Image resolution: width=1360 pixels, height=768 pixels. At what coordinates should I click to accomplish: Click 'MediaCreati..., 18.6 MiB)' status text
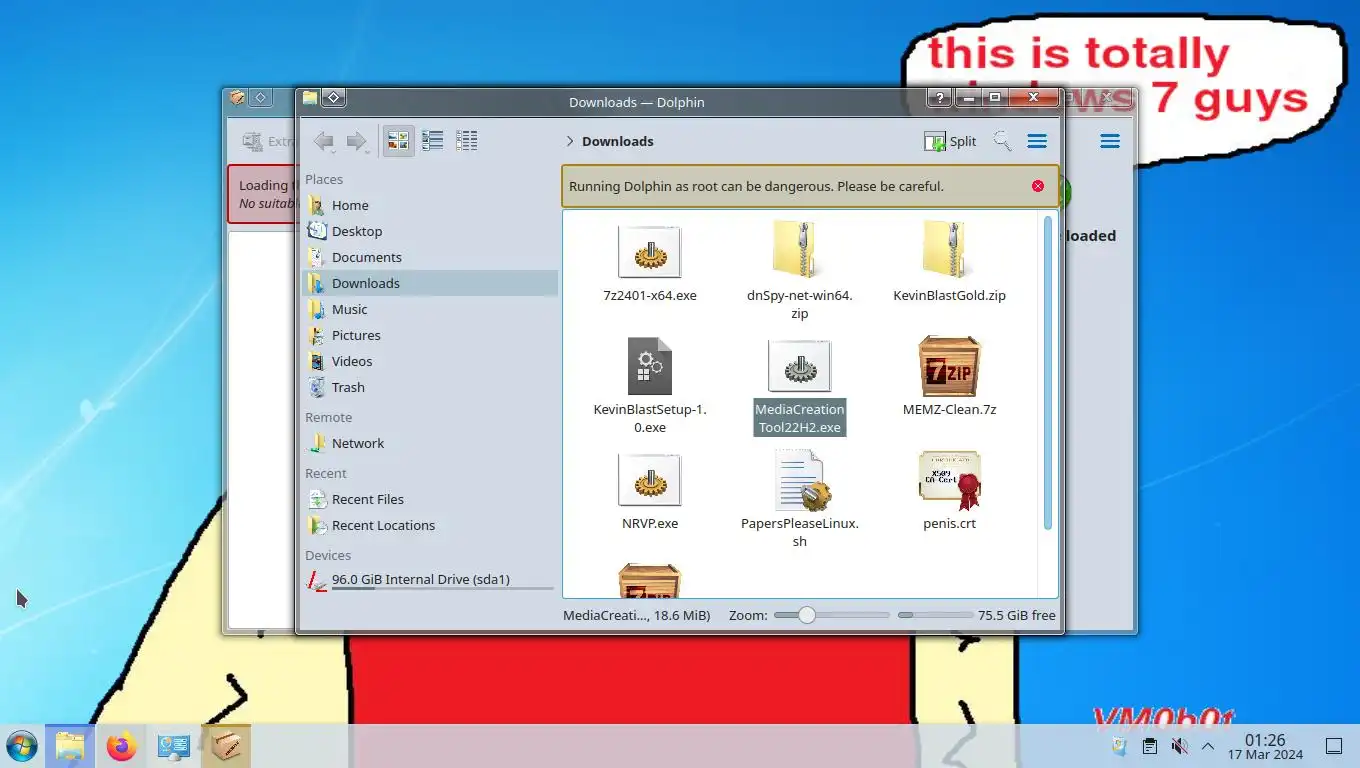pos(637,615)
